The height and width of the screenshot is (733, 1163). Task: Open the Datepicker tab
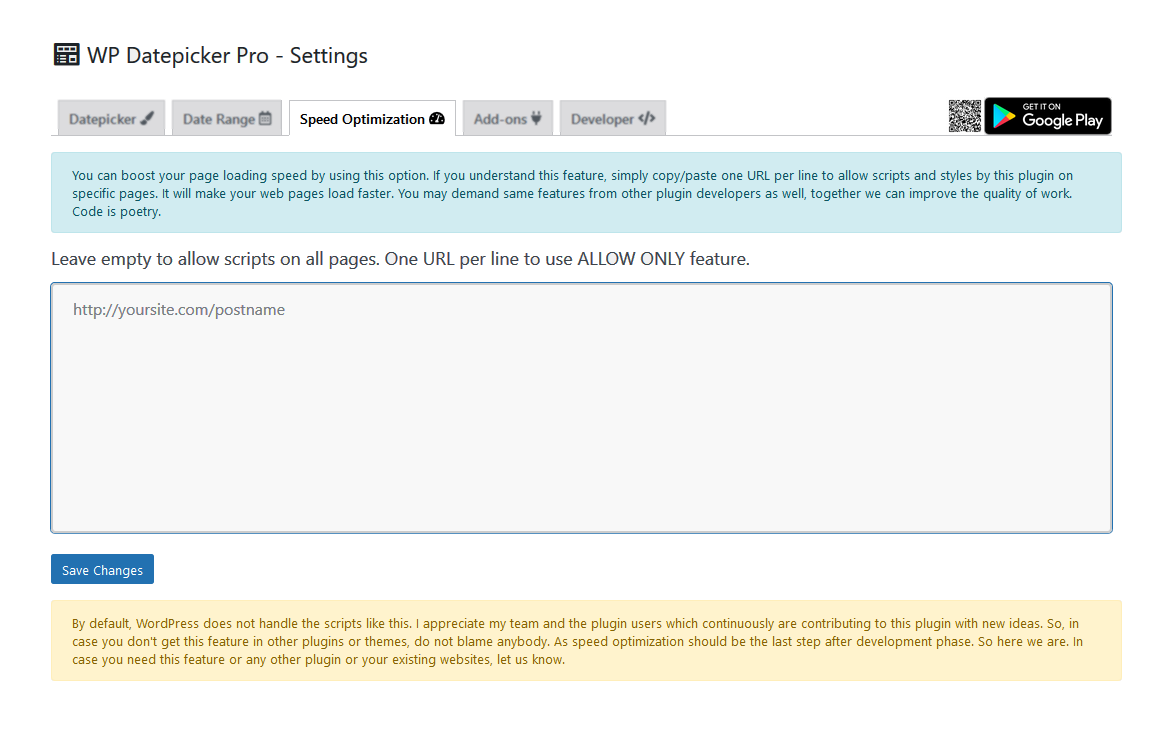pyautogui.click(x=111, y=119)
